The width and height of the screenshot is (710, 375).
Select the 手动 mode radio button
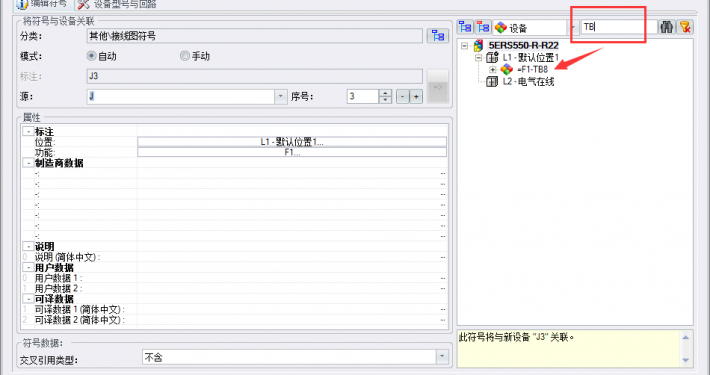point(185,56)
